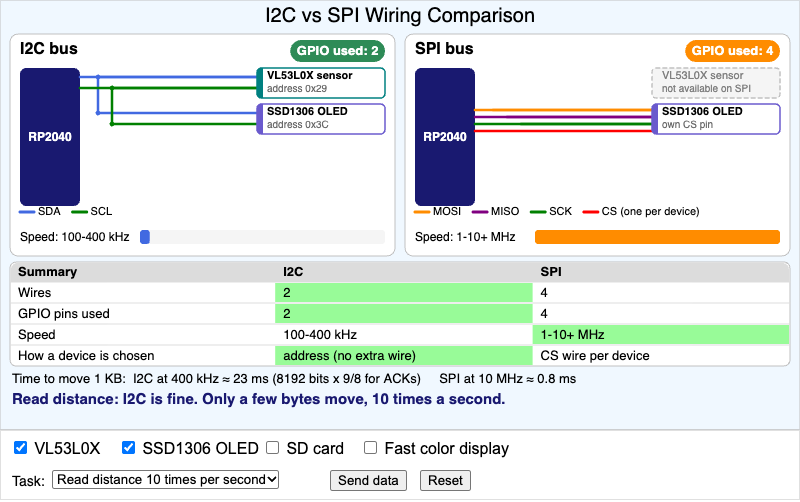
Task: Click the I2C vs SPI Wiring Comparison title
Action: tap(400, 15)
